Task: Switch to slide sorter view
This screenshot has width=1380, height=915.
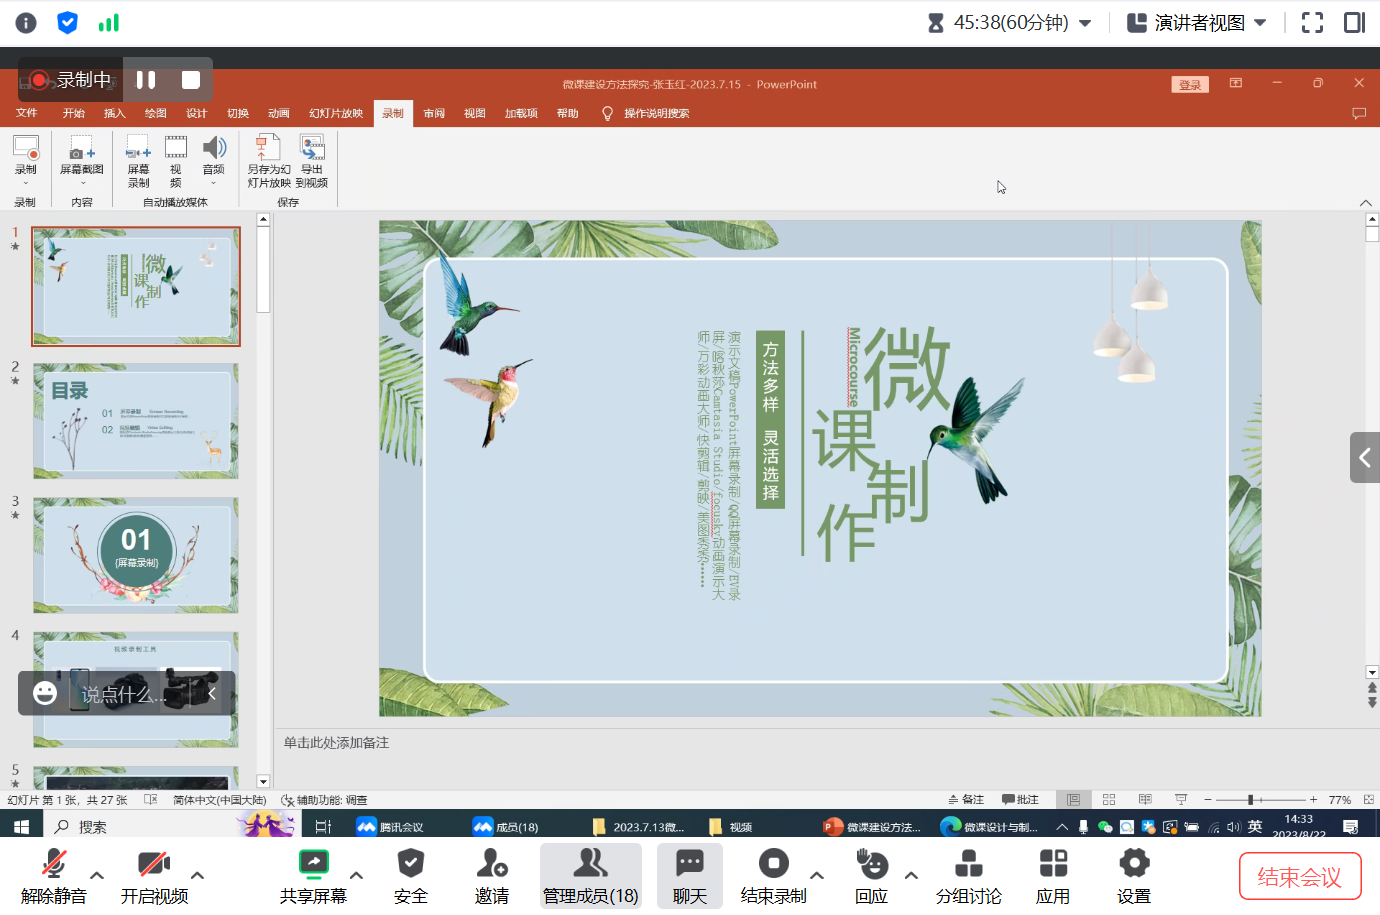Action: tap(1109, 800)
